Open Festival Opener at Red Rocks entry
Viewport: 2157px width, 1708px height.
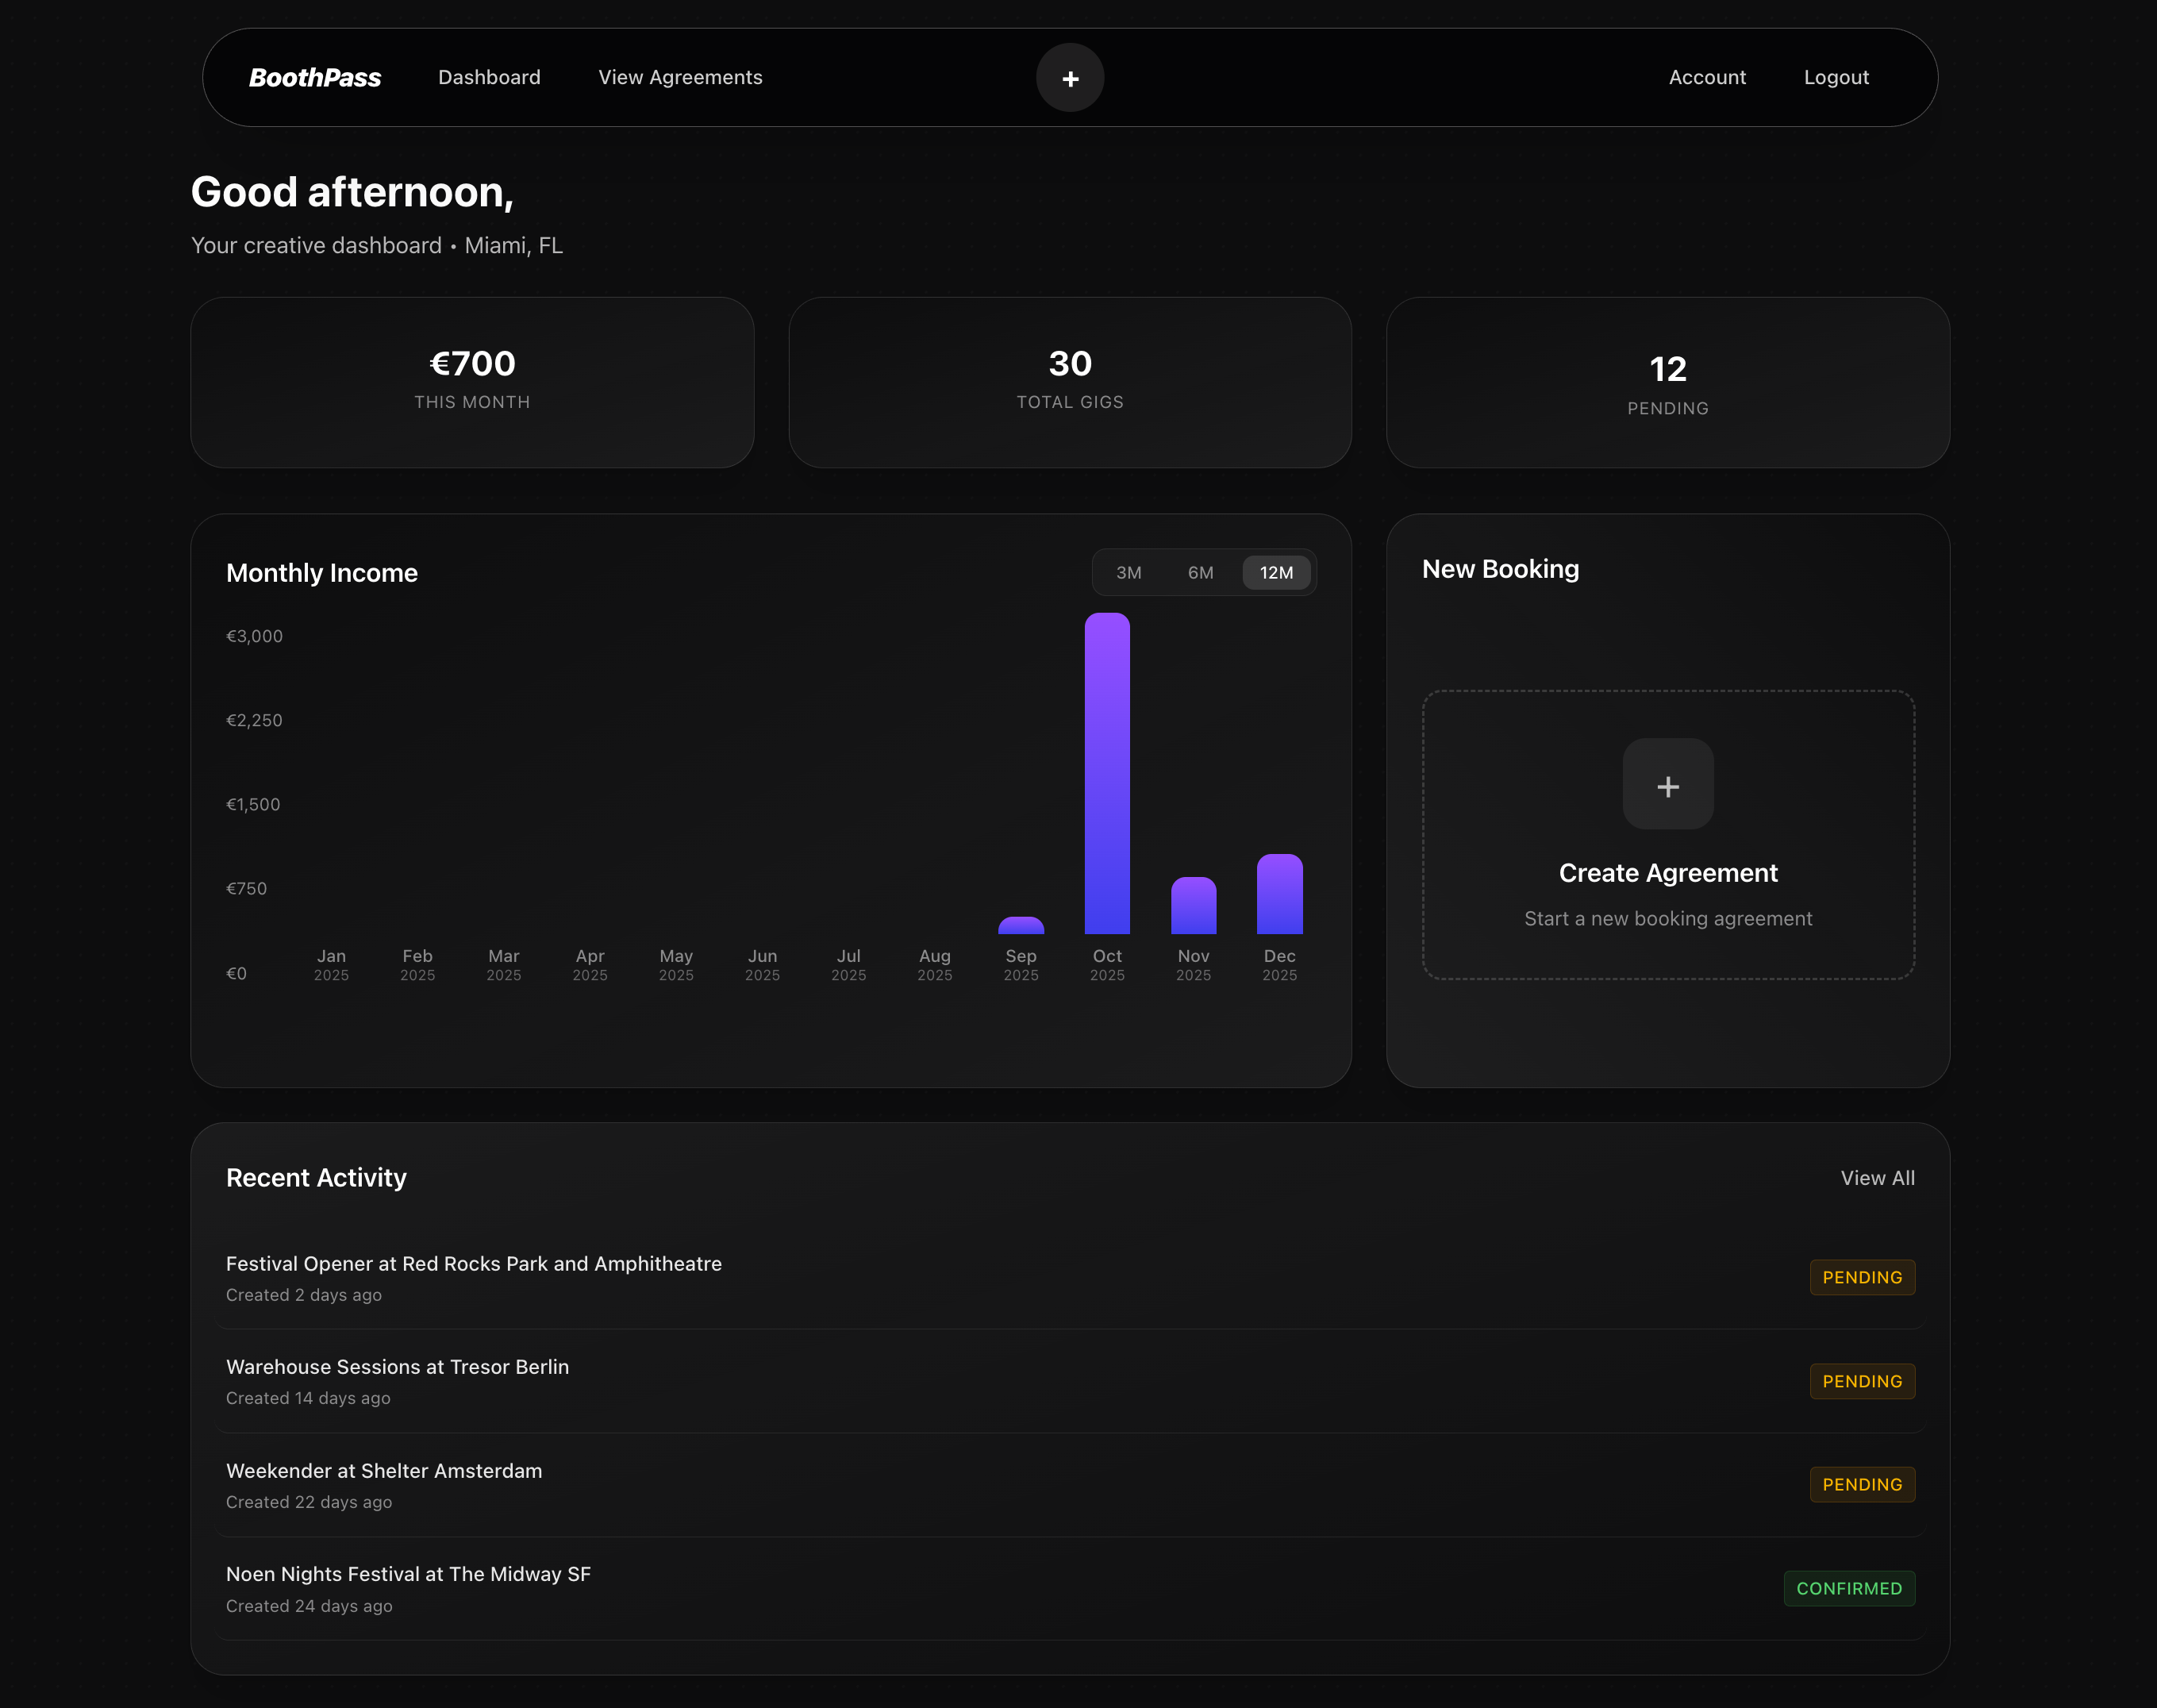pyautogui.click(x=473, y=1264)
